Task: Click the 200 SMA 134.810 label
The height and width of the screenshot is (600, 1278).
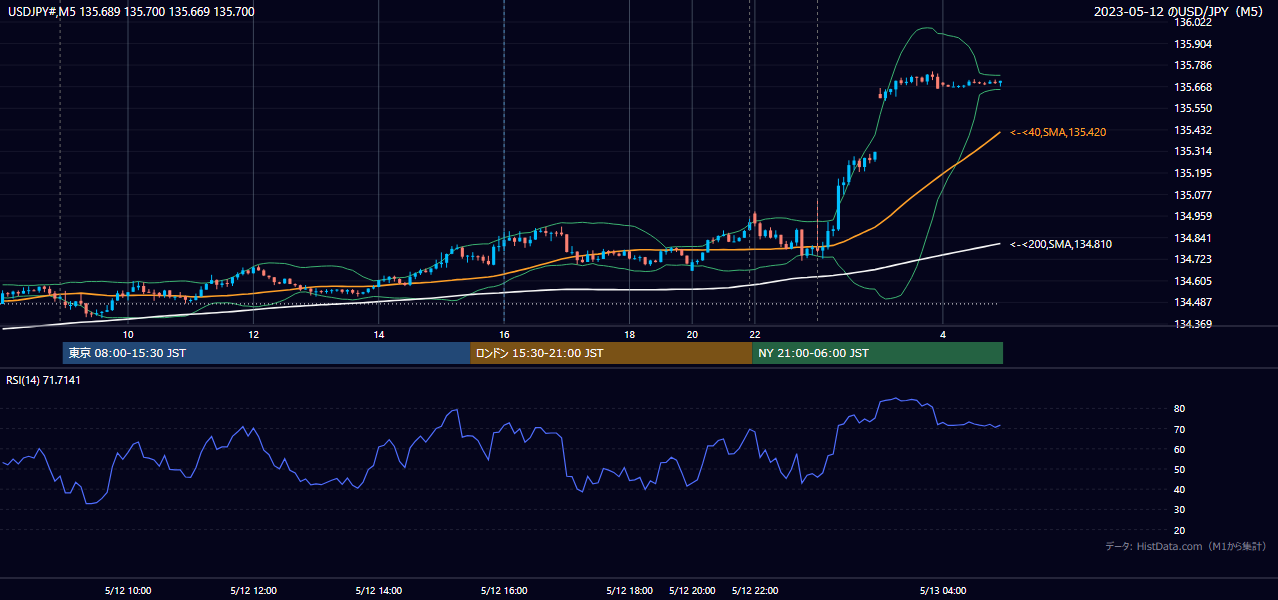Action: pyautogui.click(x=1061, y=244)
